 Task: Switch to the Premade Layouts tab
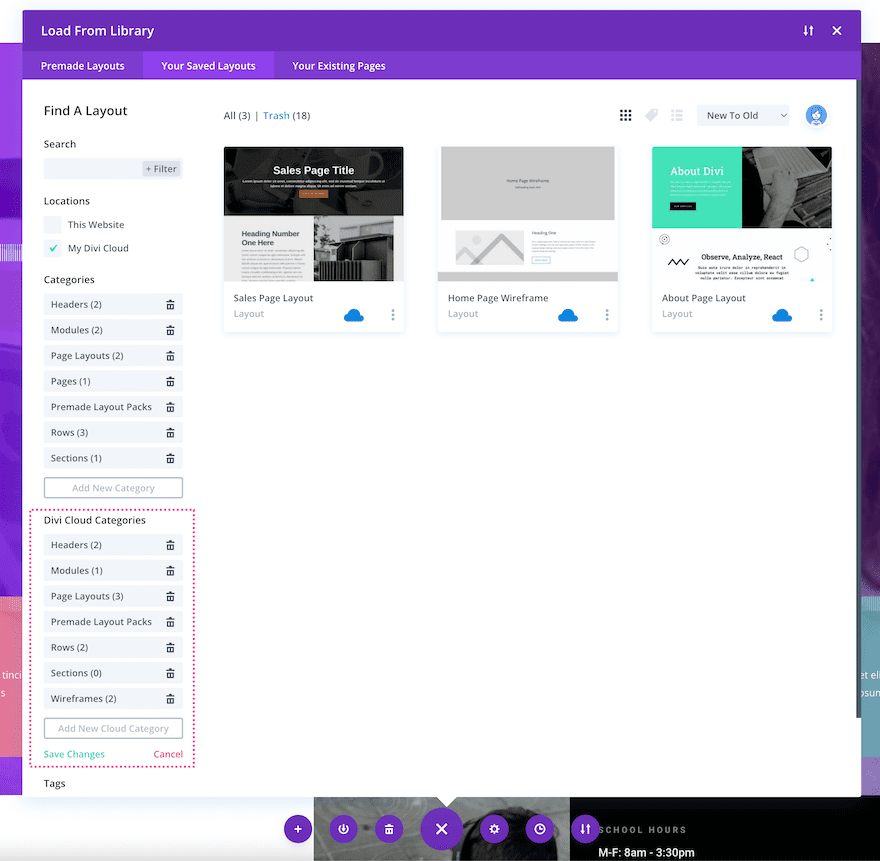(83, 66)
